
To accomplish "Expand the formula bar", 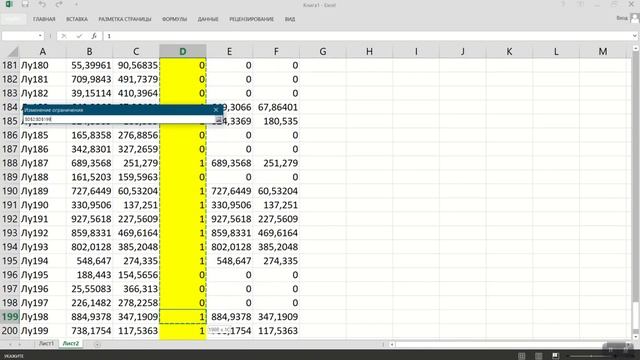I will click(x=635, y=36).
